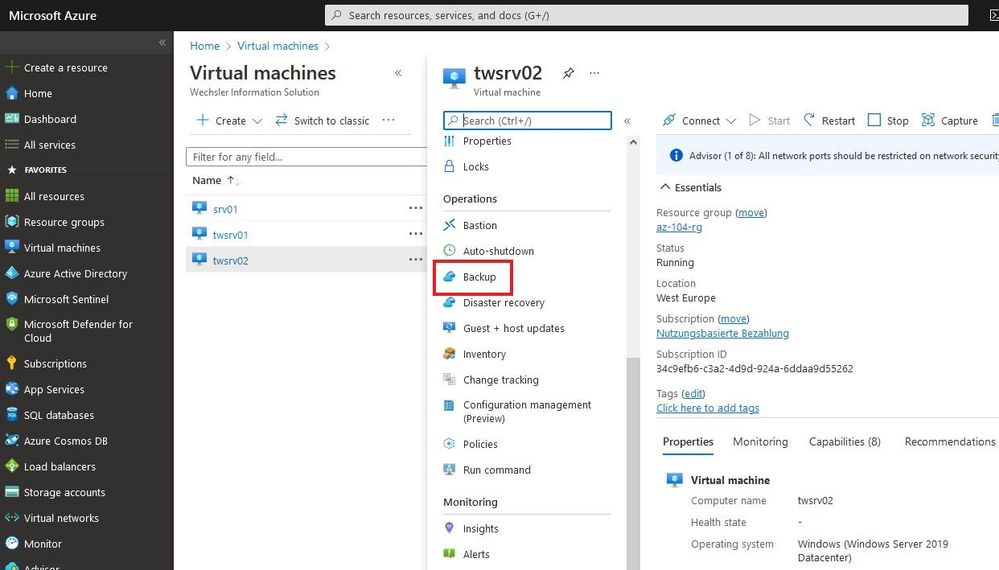Open the az-104-rg resource group link

[x=679, y=227]
